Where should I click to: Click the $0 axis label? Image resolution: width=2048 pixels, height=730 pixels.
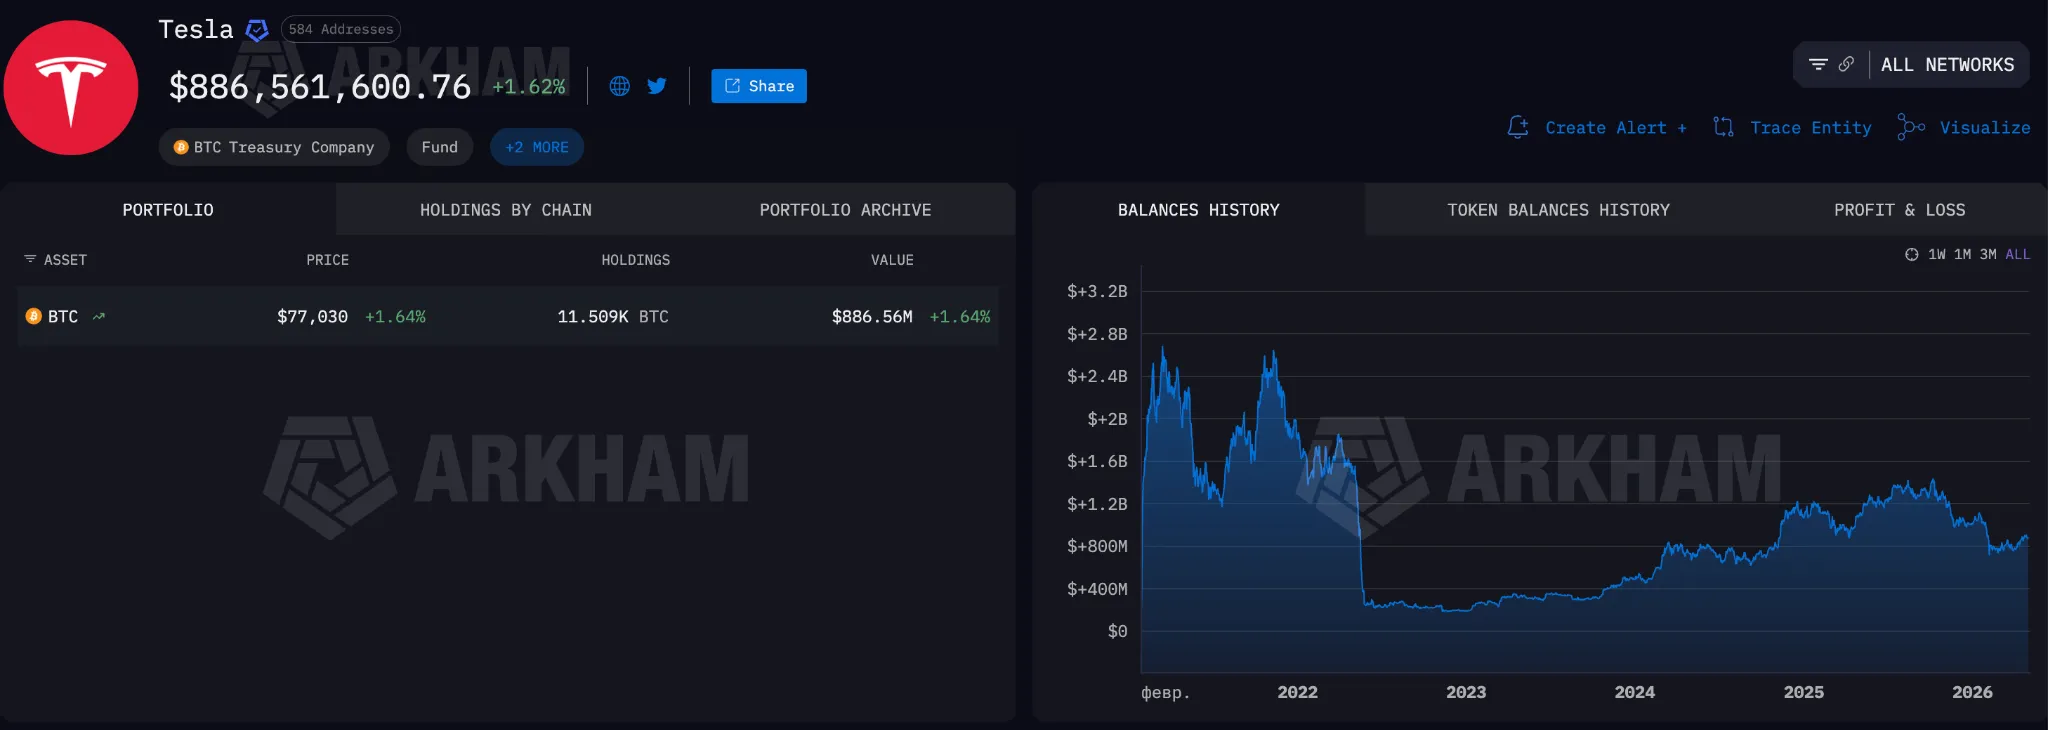pos(1118,631)
